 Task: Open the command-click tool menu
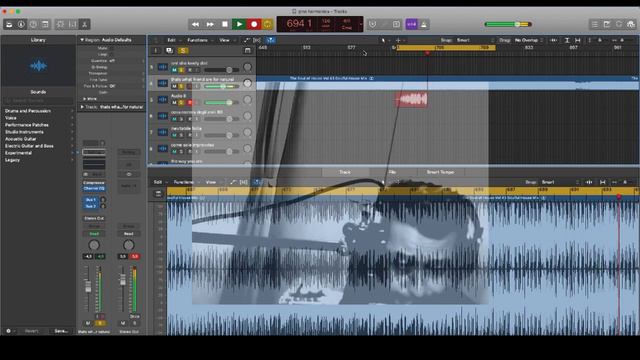(400, 40)
